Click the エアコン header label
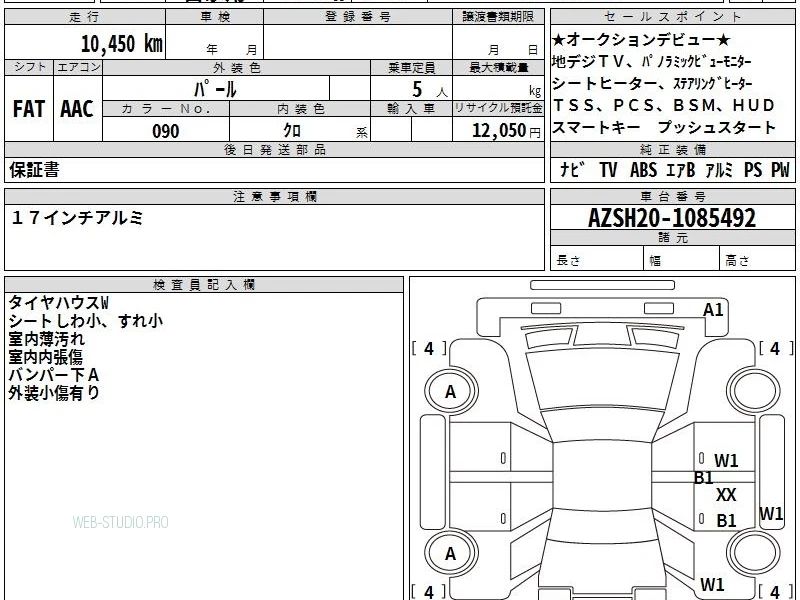The width and height of the screenshot is (800, 600). 78,67
